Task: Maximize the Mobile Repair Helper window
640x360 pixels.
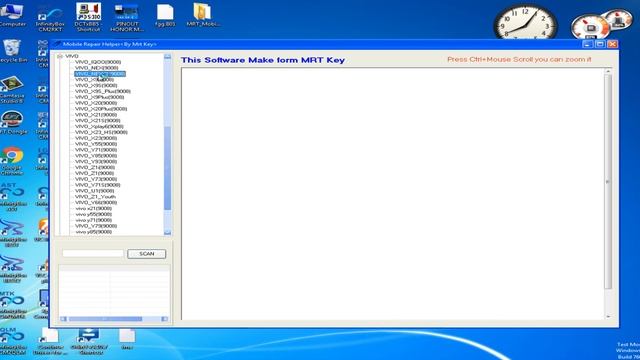Action: (600, 44)
